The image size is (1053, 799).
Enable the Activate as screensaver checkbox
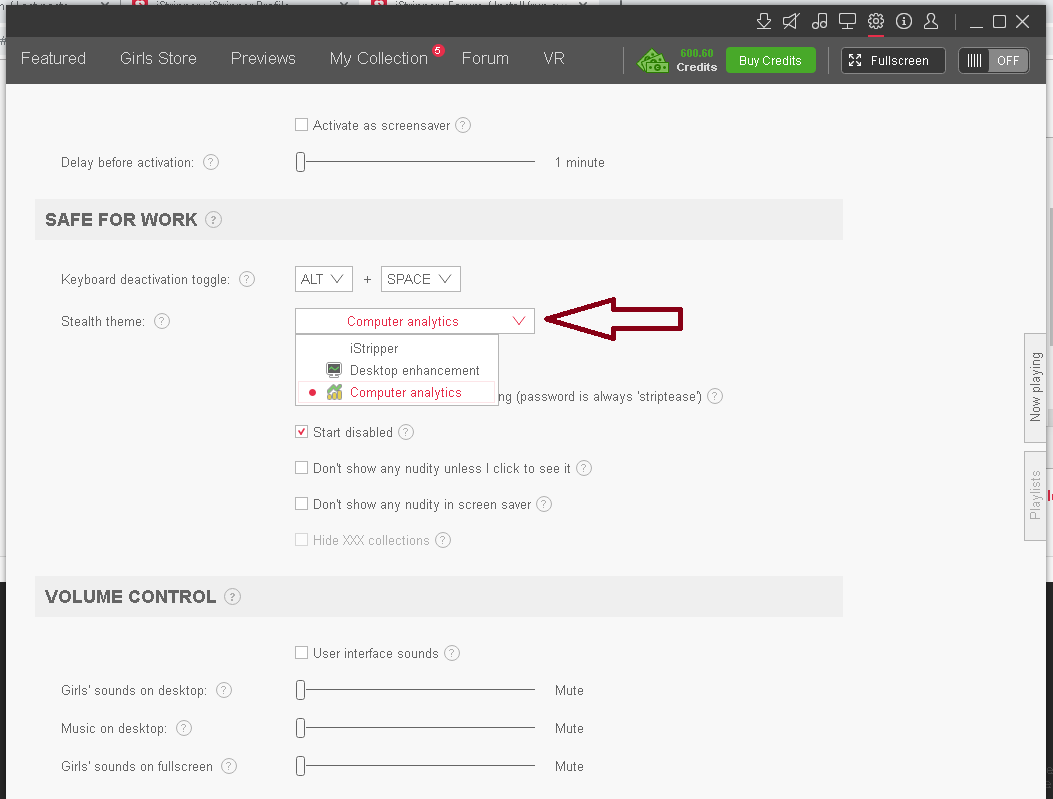[302, 125]
